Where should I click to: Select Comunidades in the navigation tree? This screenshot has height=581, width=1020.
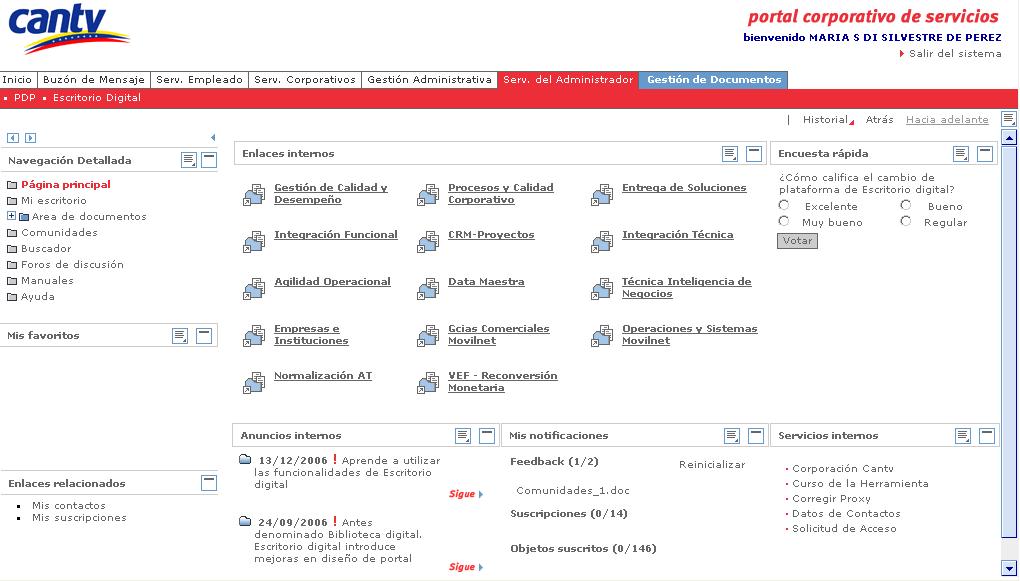pyautogui.click(x=59, y=232)
